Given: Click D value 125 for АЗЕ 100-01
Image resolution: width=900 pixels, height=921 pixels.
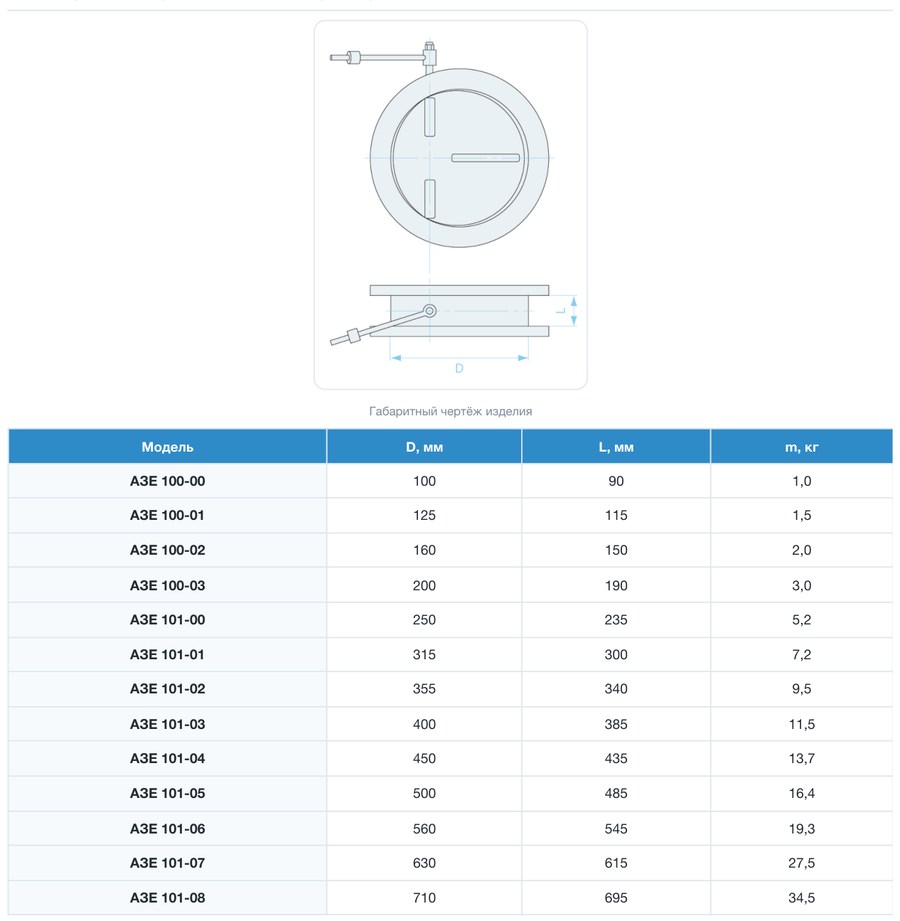Looking at the screenshot, I should point(424,515).
